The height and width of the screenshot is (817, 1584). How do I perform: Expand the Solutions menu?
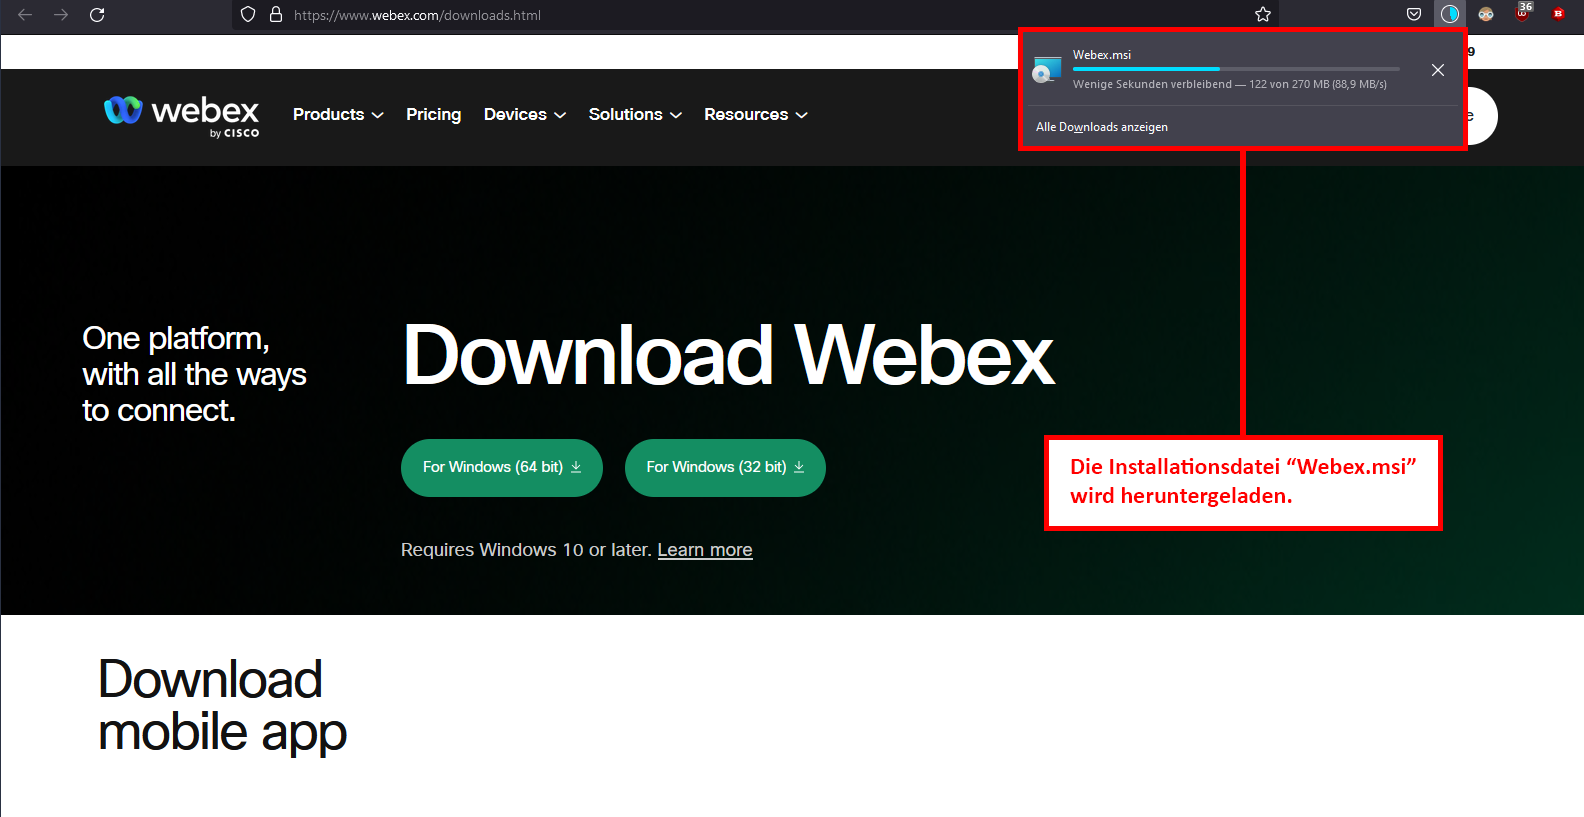pyautogui.click(x=635, y=115)
